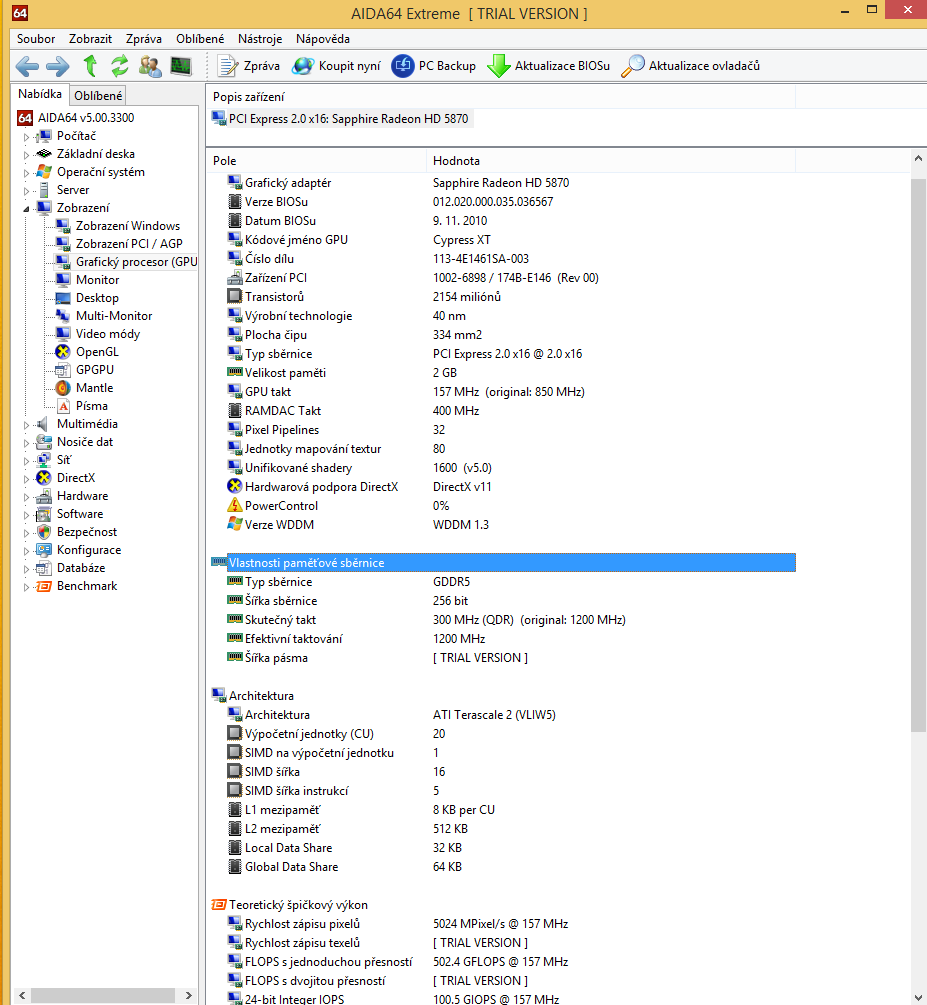Screen dimensions: 927x1005
Task: Click the vertical scrollbar down arrow
Action: point(918,997)
